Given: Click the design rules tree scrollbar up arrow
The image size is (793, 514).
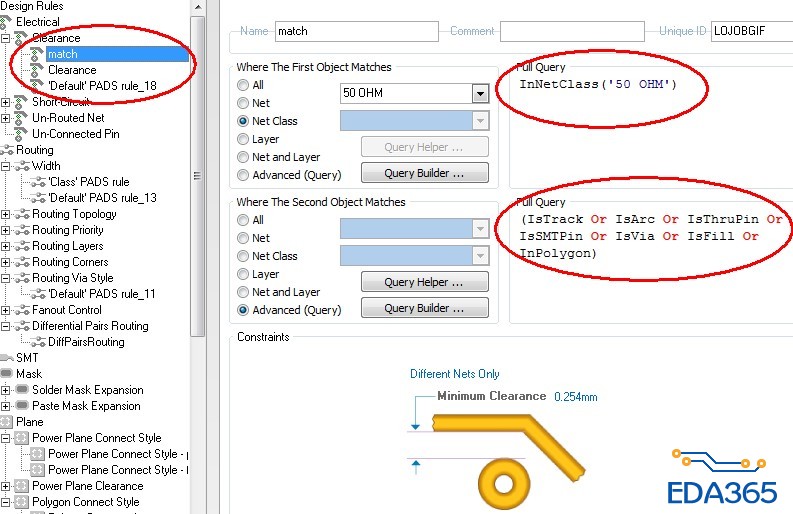Looking at the screenshot, I should (198, 7).
